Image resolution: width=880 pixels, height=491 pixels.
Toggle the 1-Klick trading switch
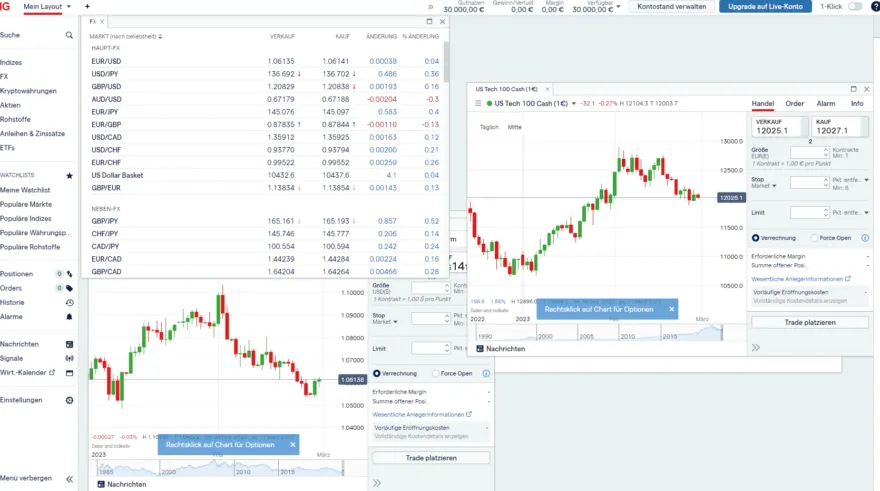(855, 6)
